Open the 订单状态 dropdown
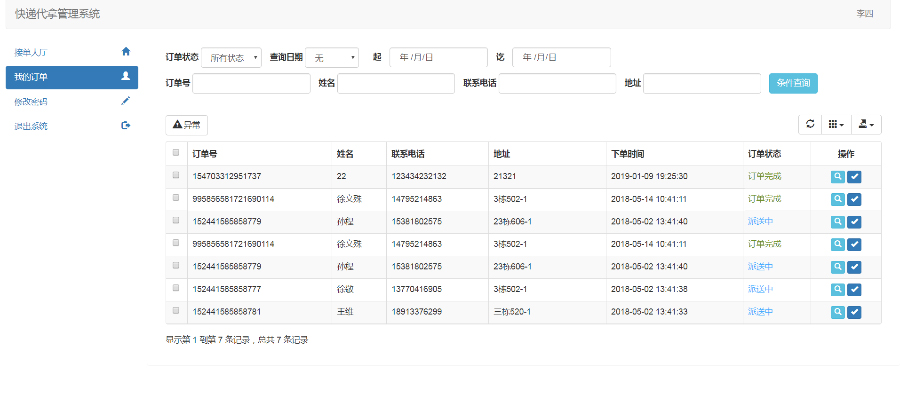 [231, 58]
